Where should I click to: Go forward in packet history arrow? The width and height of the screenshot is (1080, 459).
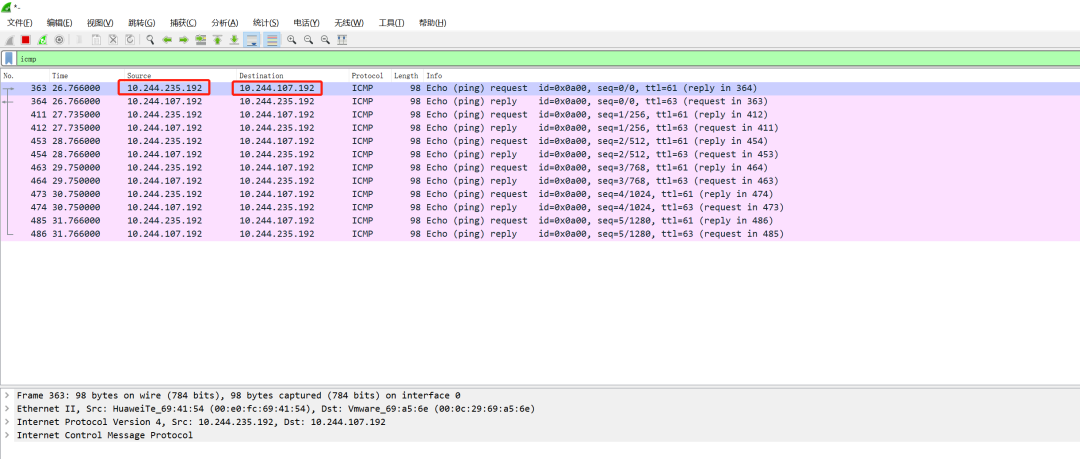(x=184, y=40)
